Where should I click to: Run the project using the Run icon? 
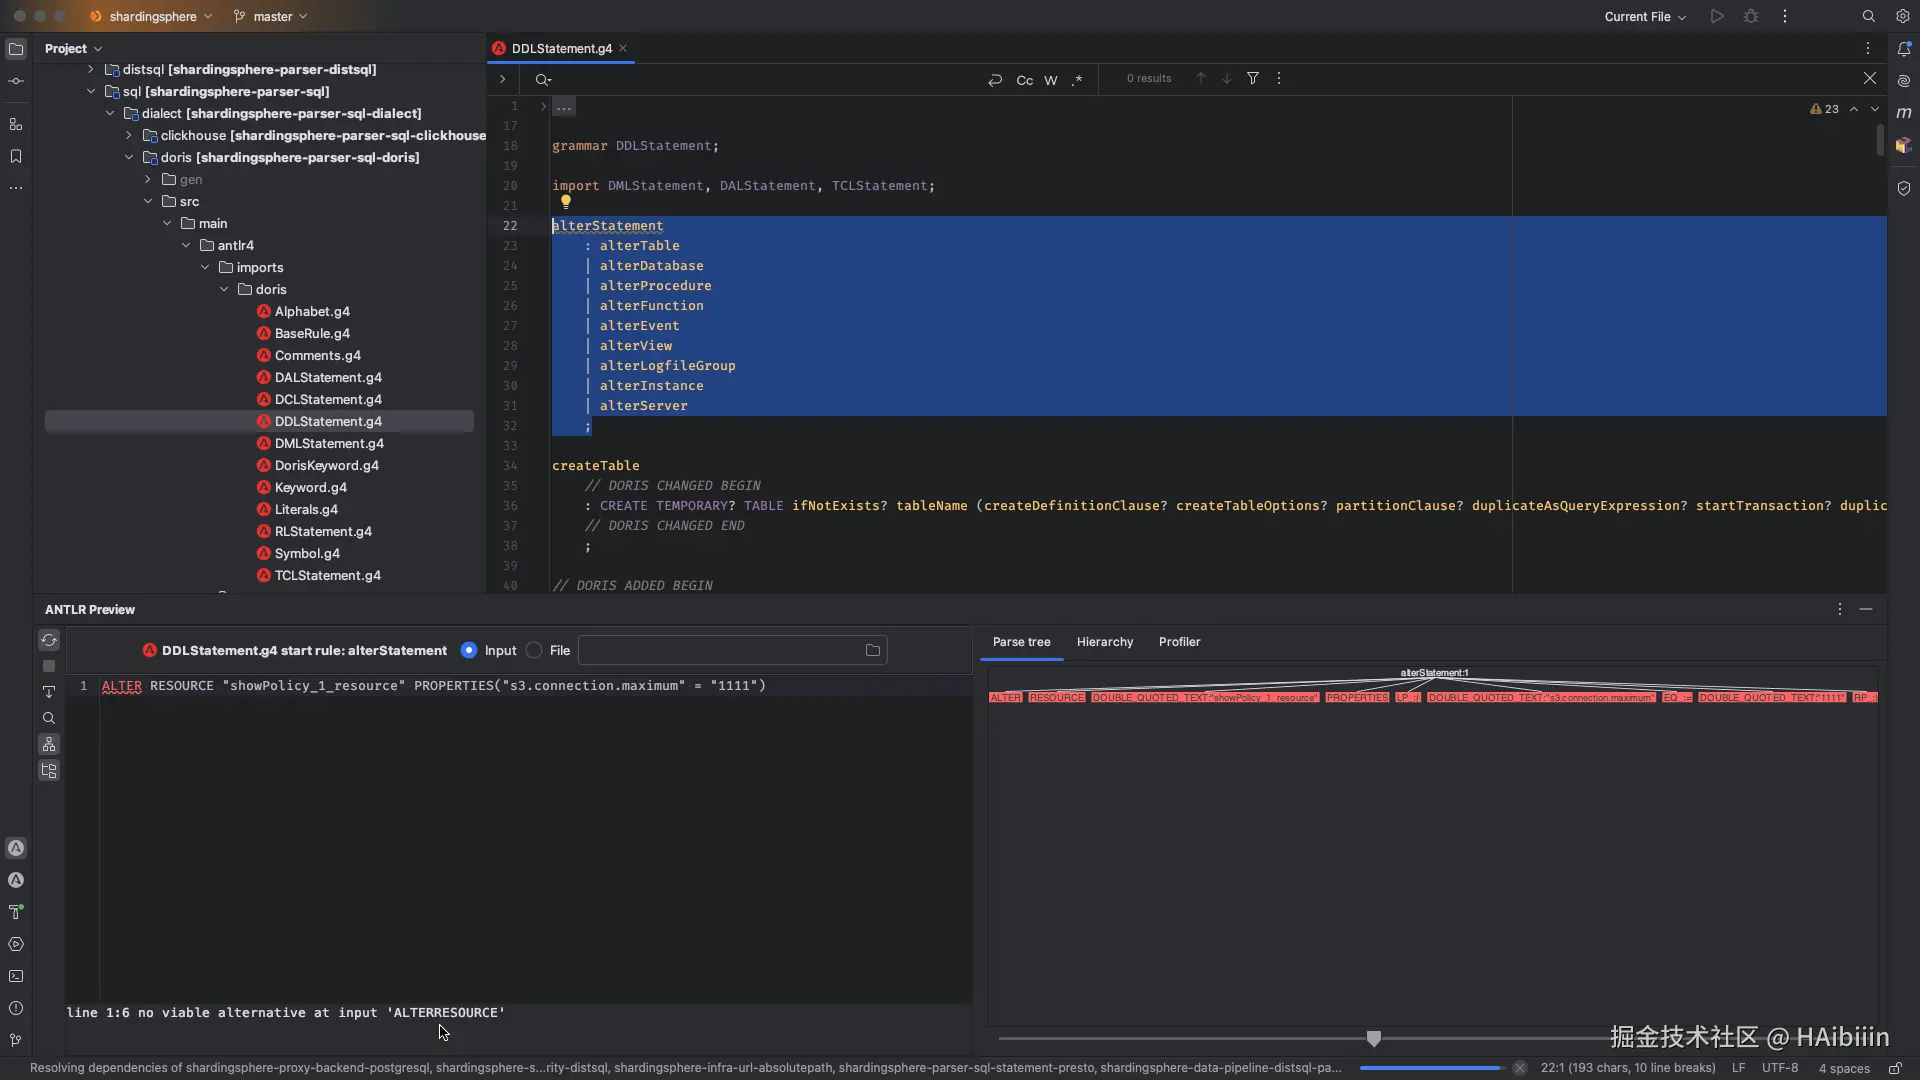click(x=1717, y=16)
